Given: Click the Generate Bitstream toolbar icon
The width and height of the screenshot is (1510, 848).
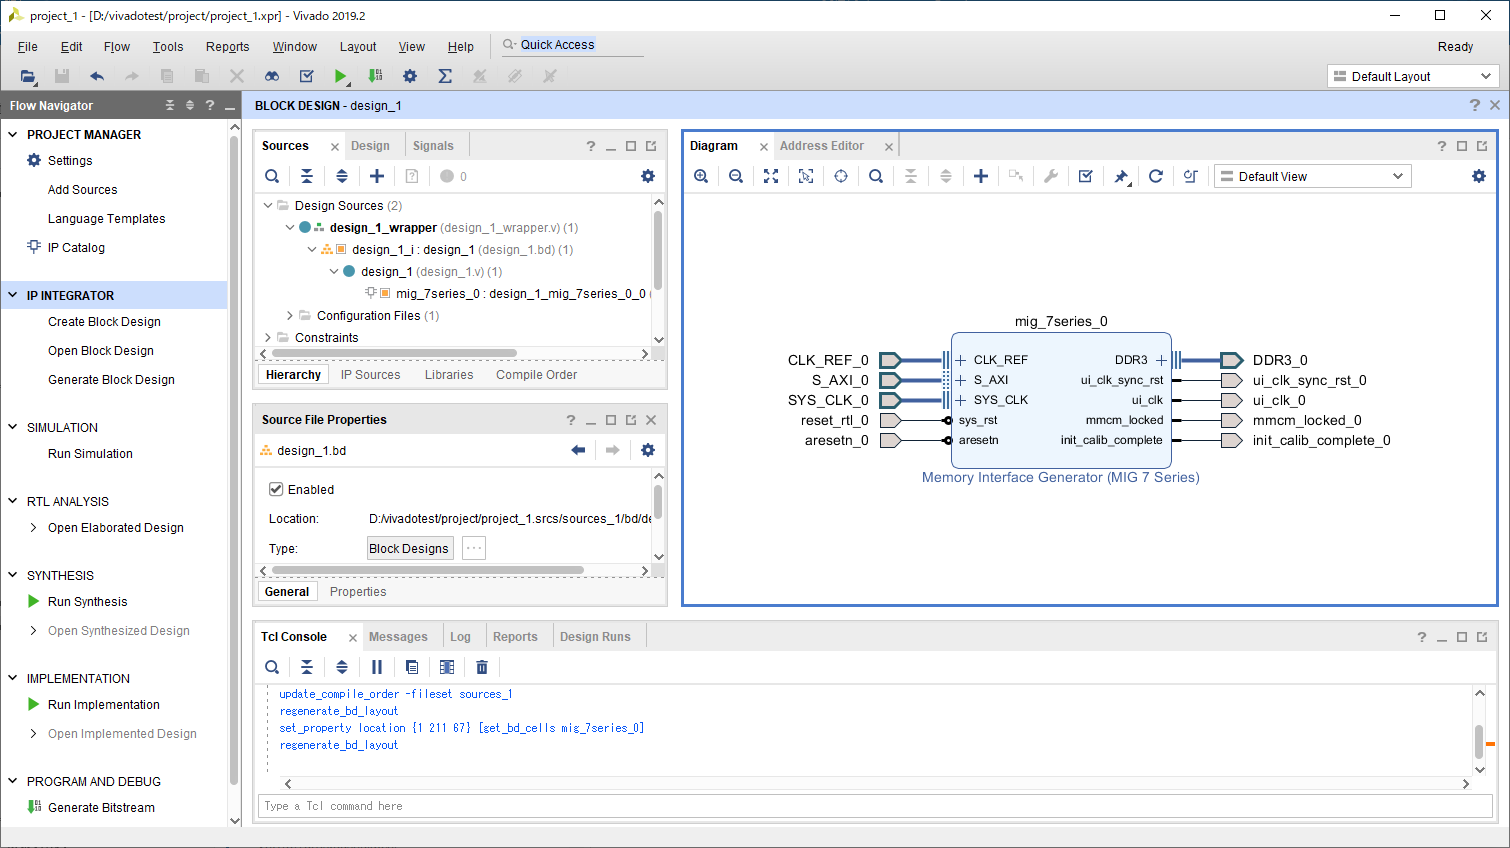Looking at the screenshot, I should [x=375, y=76].
